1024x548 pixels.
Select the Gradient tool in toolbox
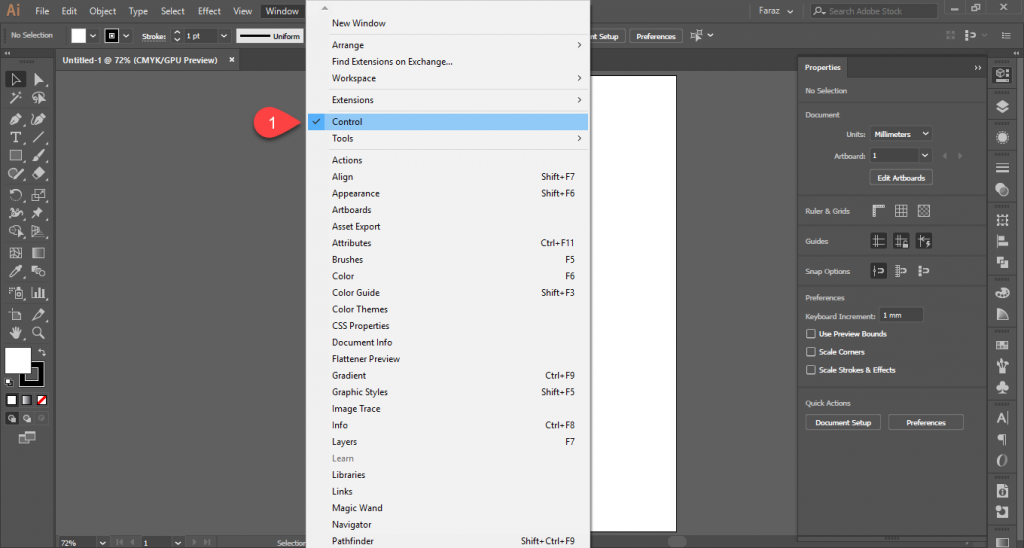tap(39, 253)
